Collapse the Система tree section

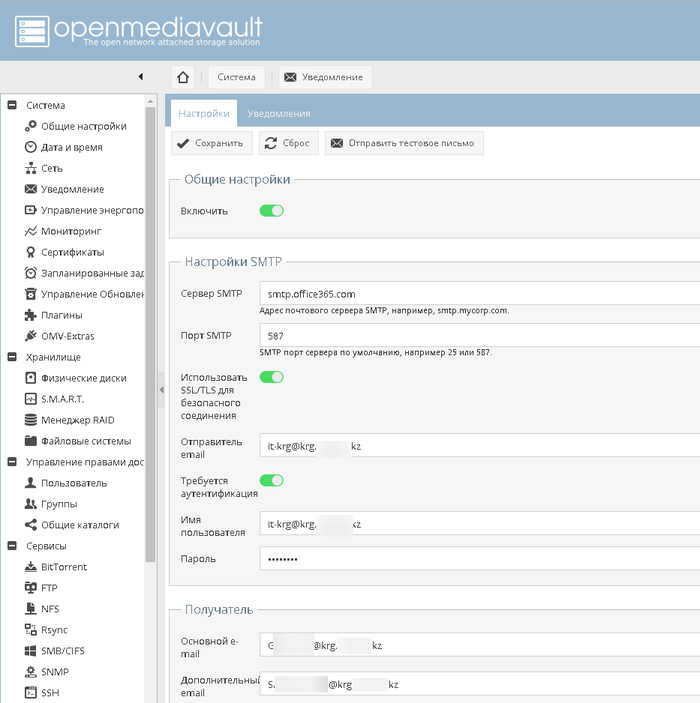pyautogui.click(x=12, y=105)
